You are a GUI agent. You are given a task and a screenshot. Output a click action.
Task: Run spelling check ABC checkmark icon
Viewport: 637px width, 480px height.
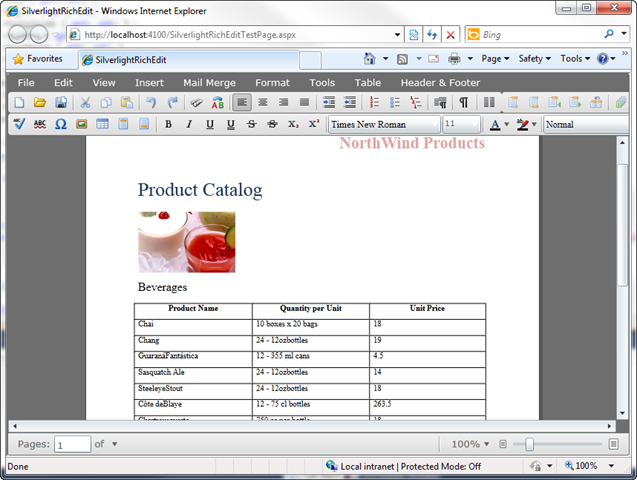point(19,124)
